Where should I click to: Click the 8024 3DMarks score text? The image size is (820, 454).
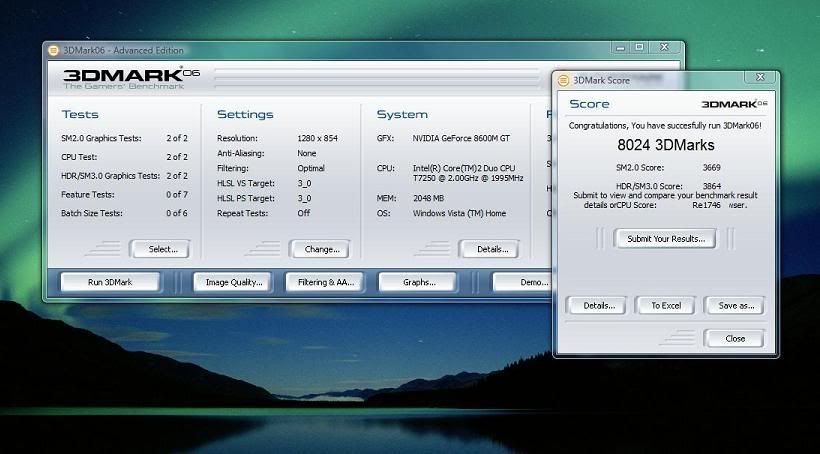click(665, 145)
